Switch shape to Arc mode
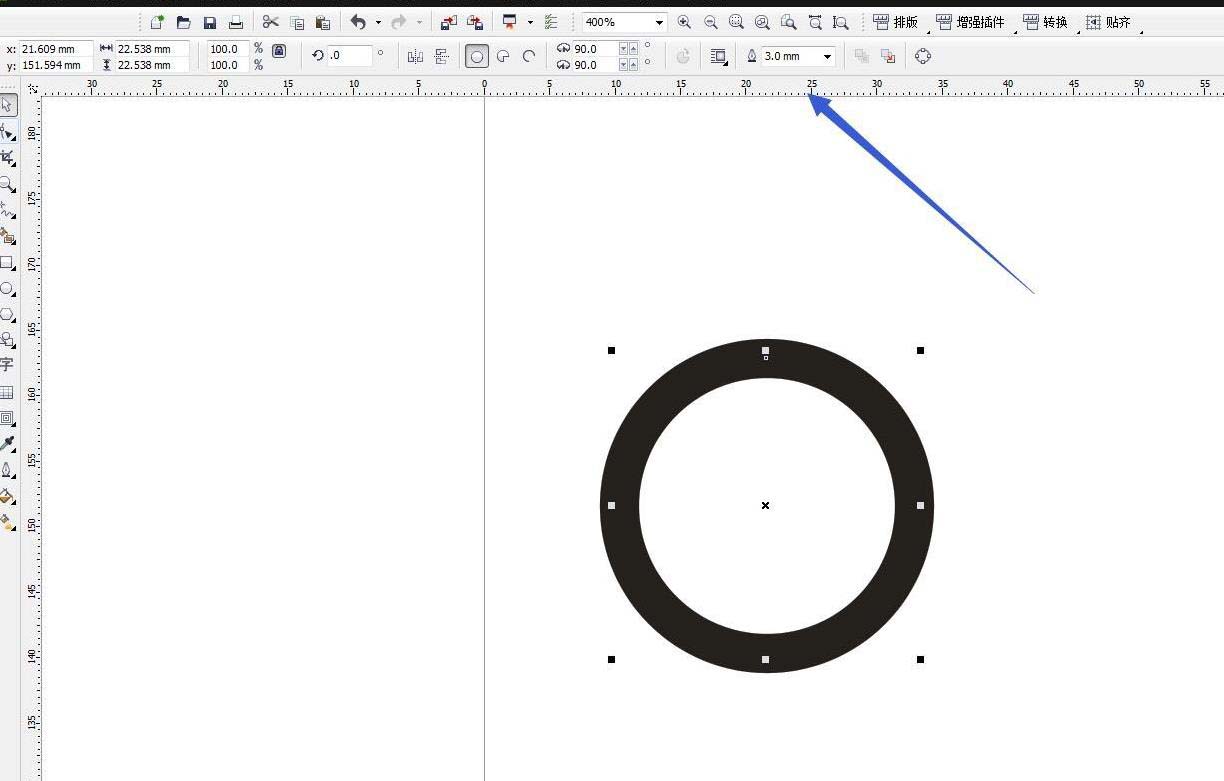Image resolution: width=1224 pixels, height=781 pixels. [529, 57]
